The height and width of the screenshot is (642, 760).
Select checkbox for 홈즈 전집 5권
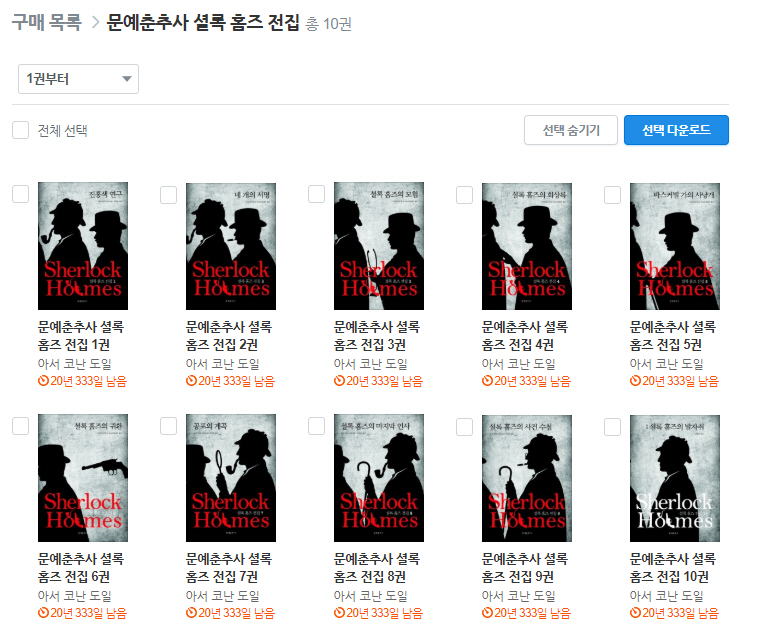612,195
